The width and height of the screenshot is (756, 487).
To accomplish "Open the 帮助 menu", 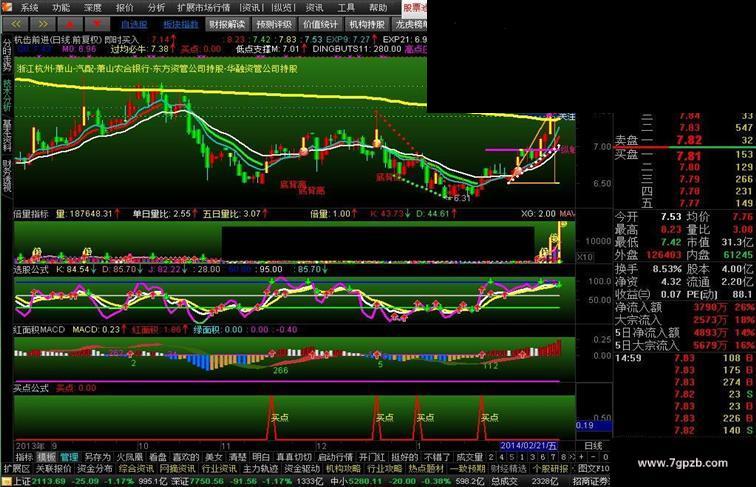I will [x=378, y=8].
